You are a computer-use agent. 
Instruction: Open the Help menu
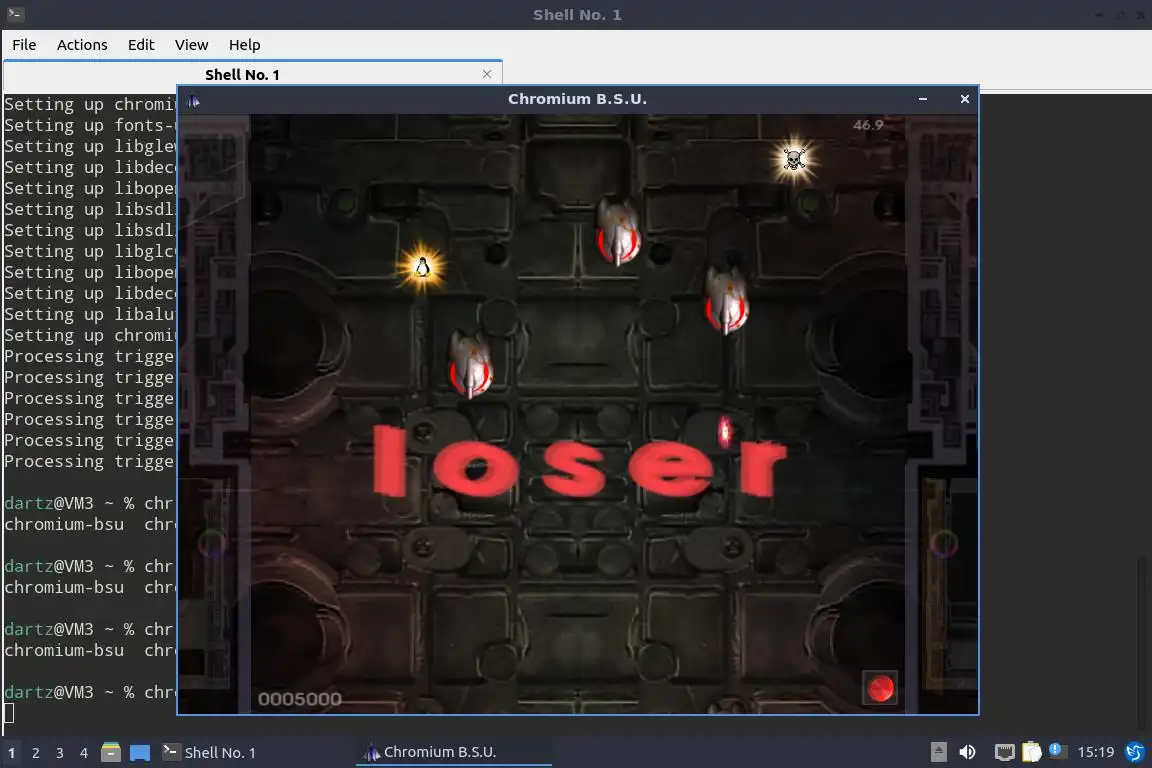tap(245, 45)
